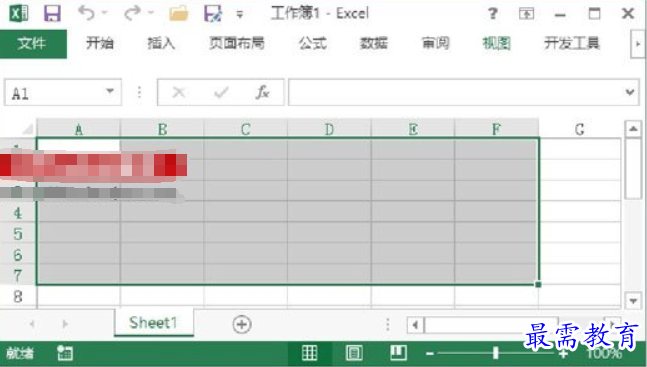The image size is (647, 367).
Task: Open the undo history dropdown arrow
Action: coord(104,13)
